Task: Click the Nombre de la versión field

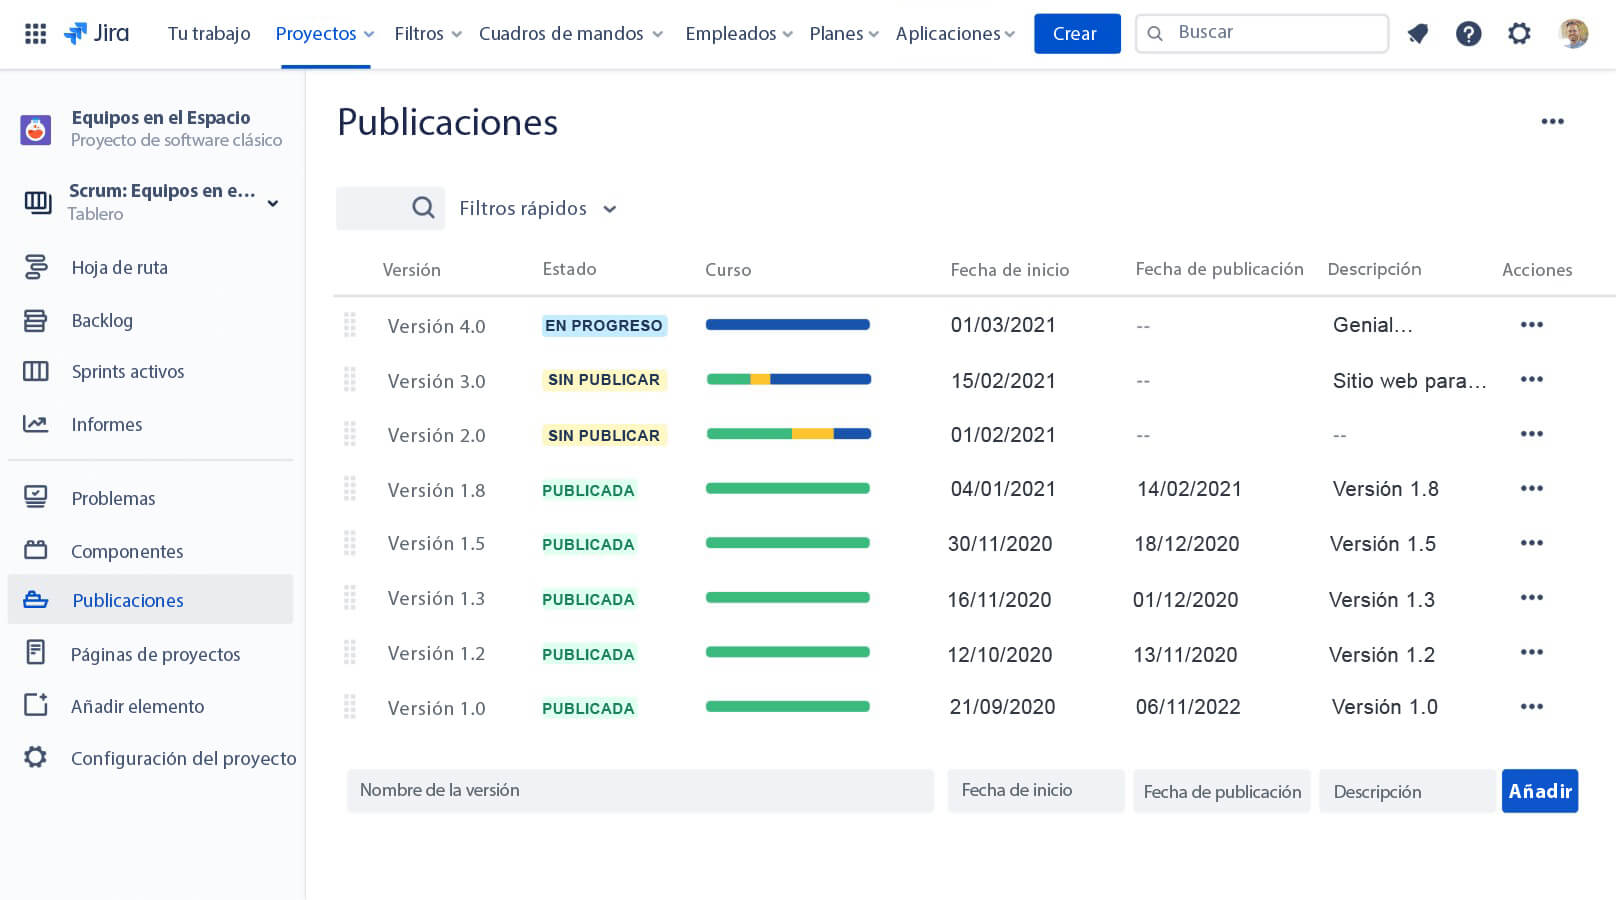Action: [640, 791]
